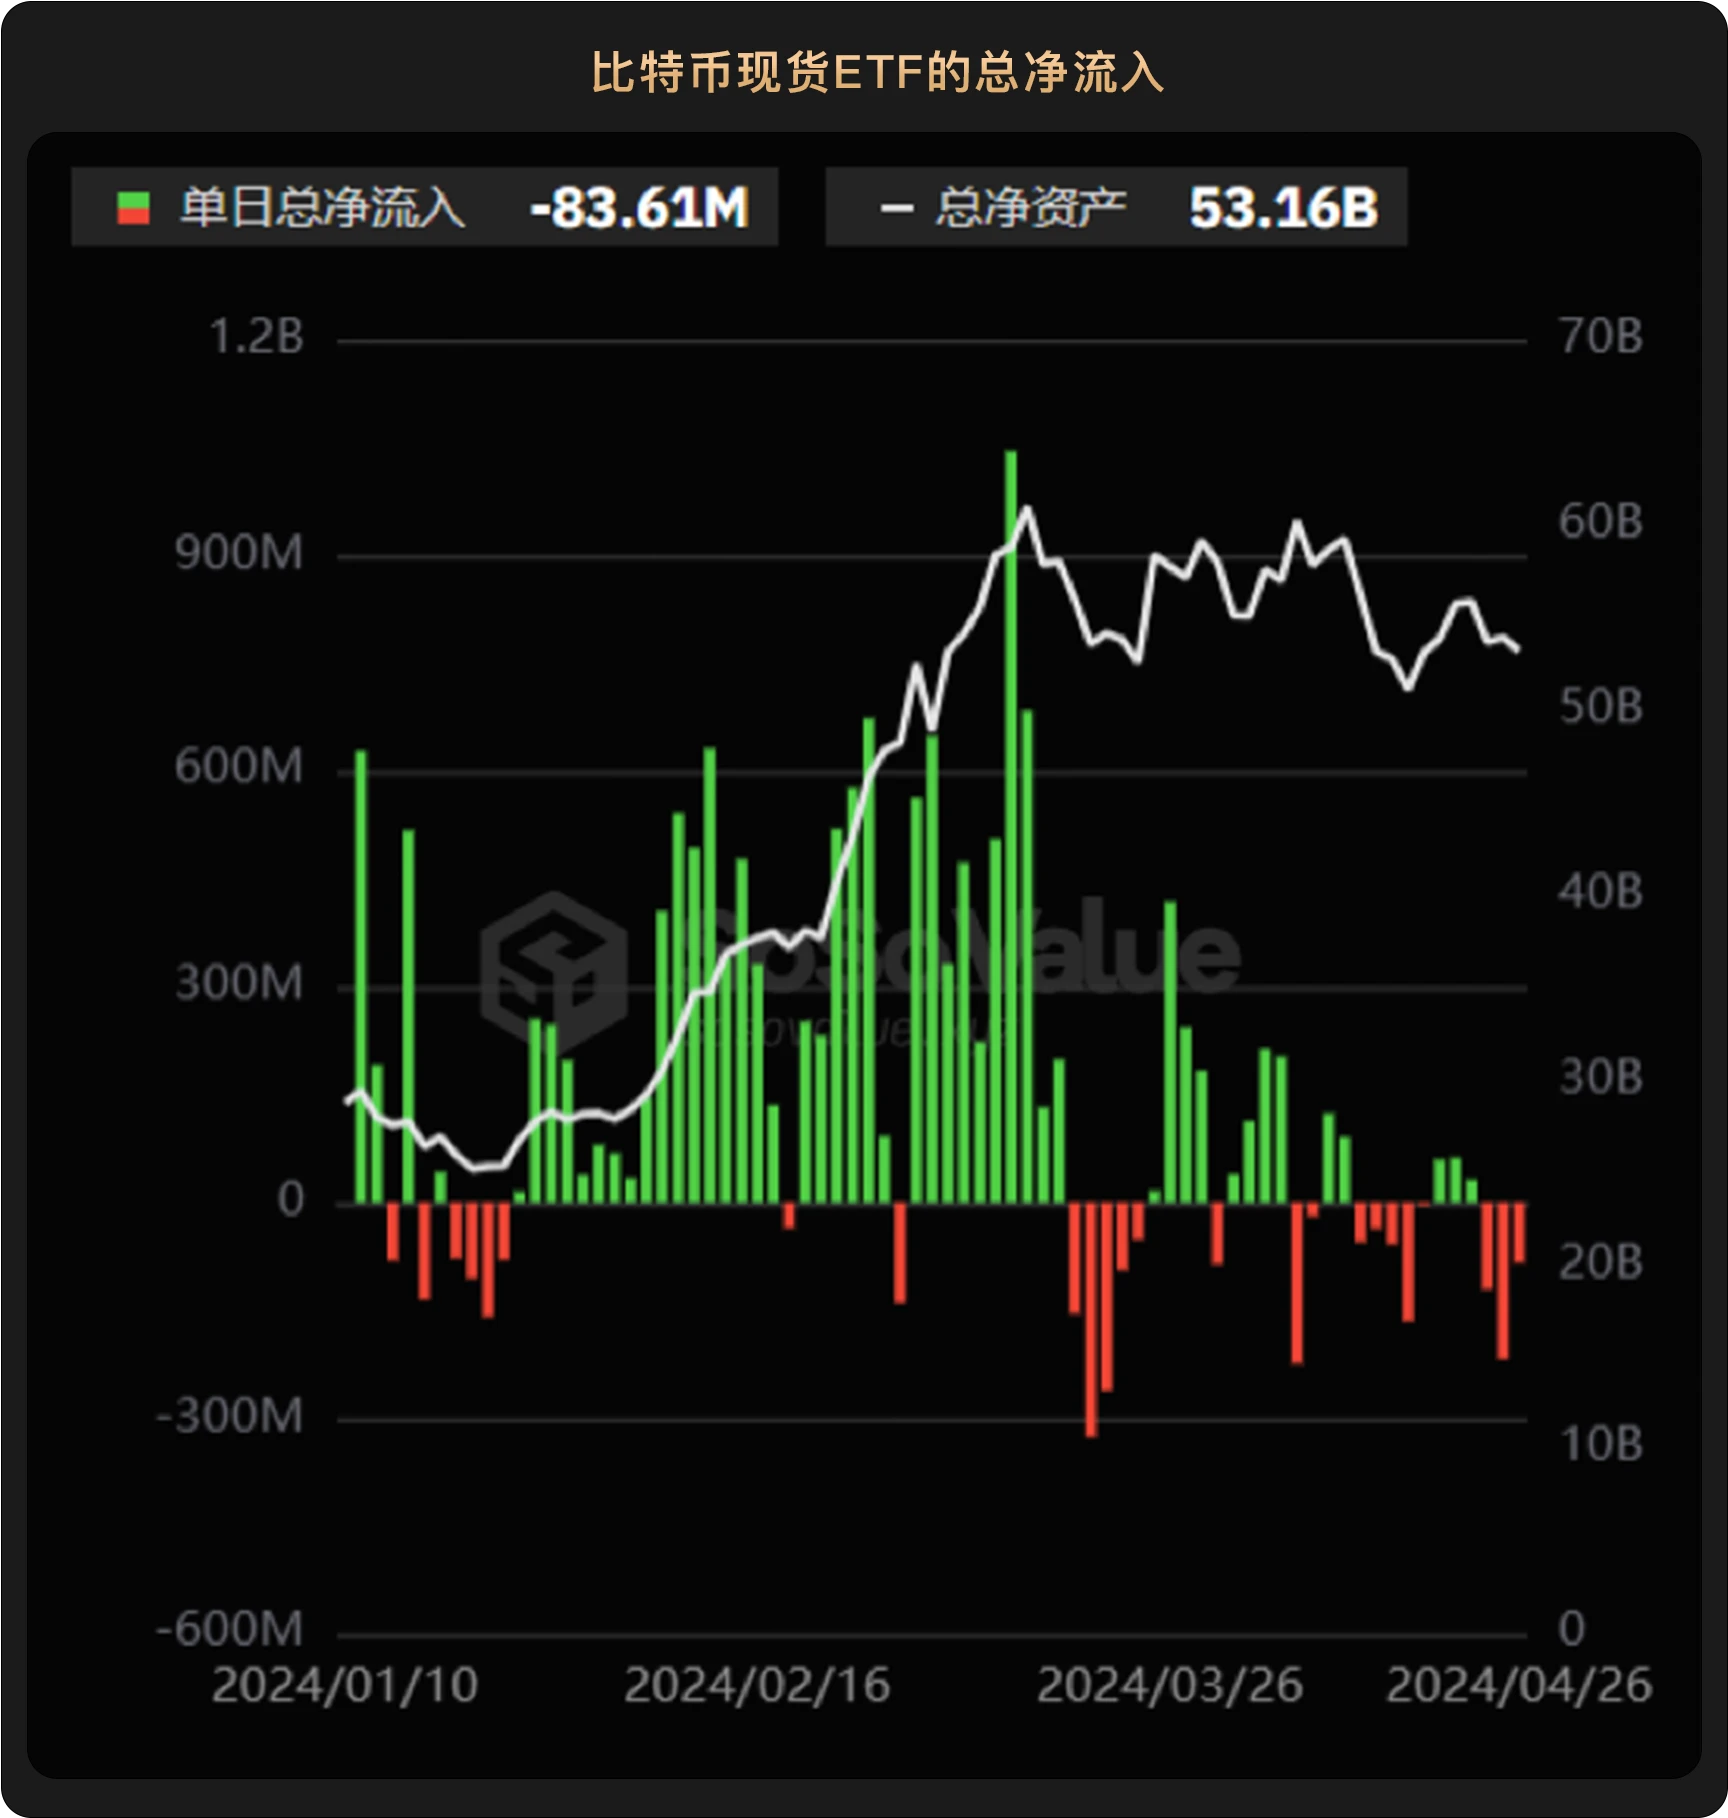Viewport: 1728px width, 1818px height.
Task: Click the 2024/03/26 date label
Action: pos(1169,1685)
